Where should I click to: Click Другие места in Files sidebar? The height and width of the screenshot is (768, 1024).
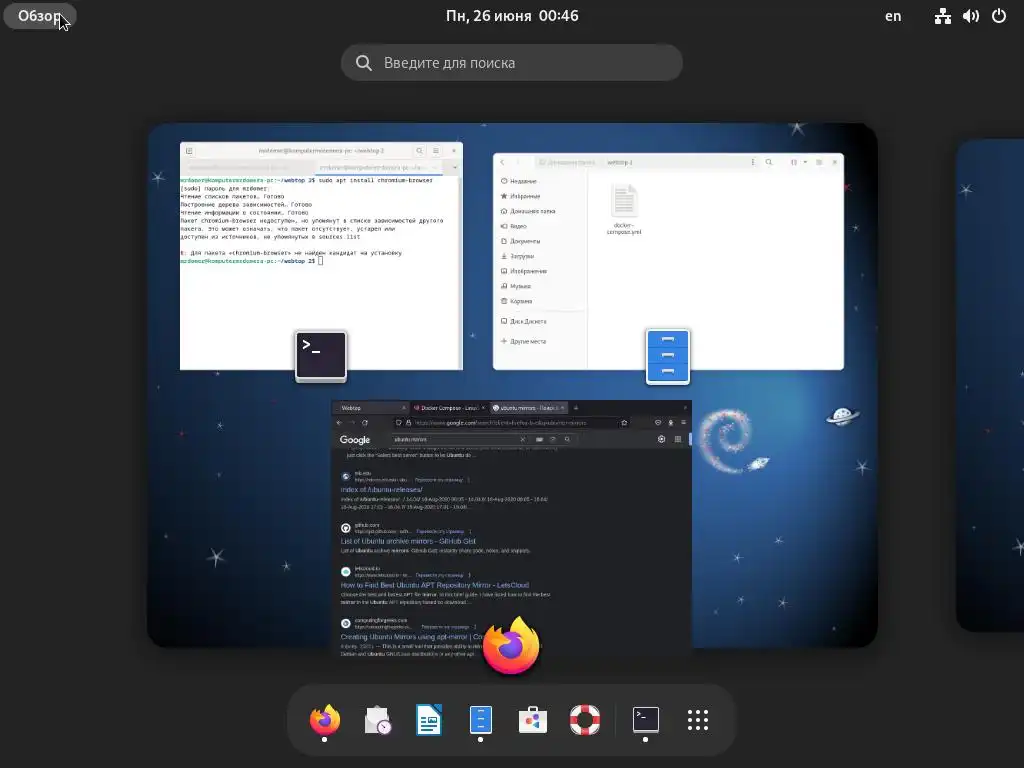[x=528, y=342]
